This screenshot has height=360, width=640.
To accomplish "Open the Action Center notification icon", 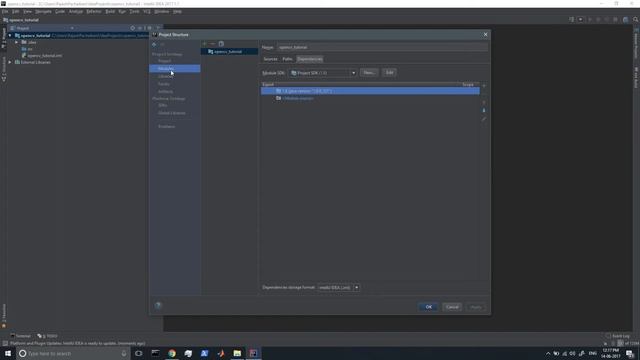I will (630, 353).
